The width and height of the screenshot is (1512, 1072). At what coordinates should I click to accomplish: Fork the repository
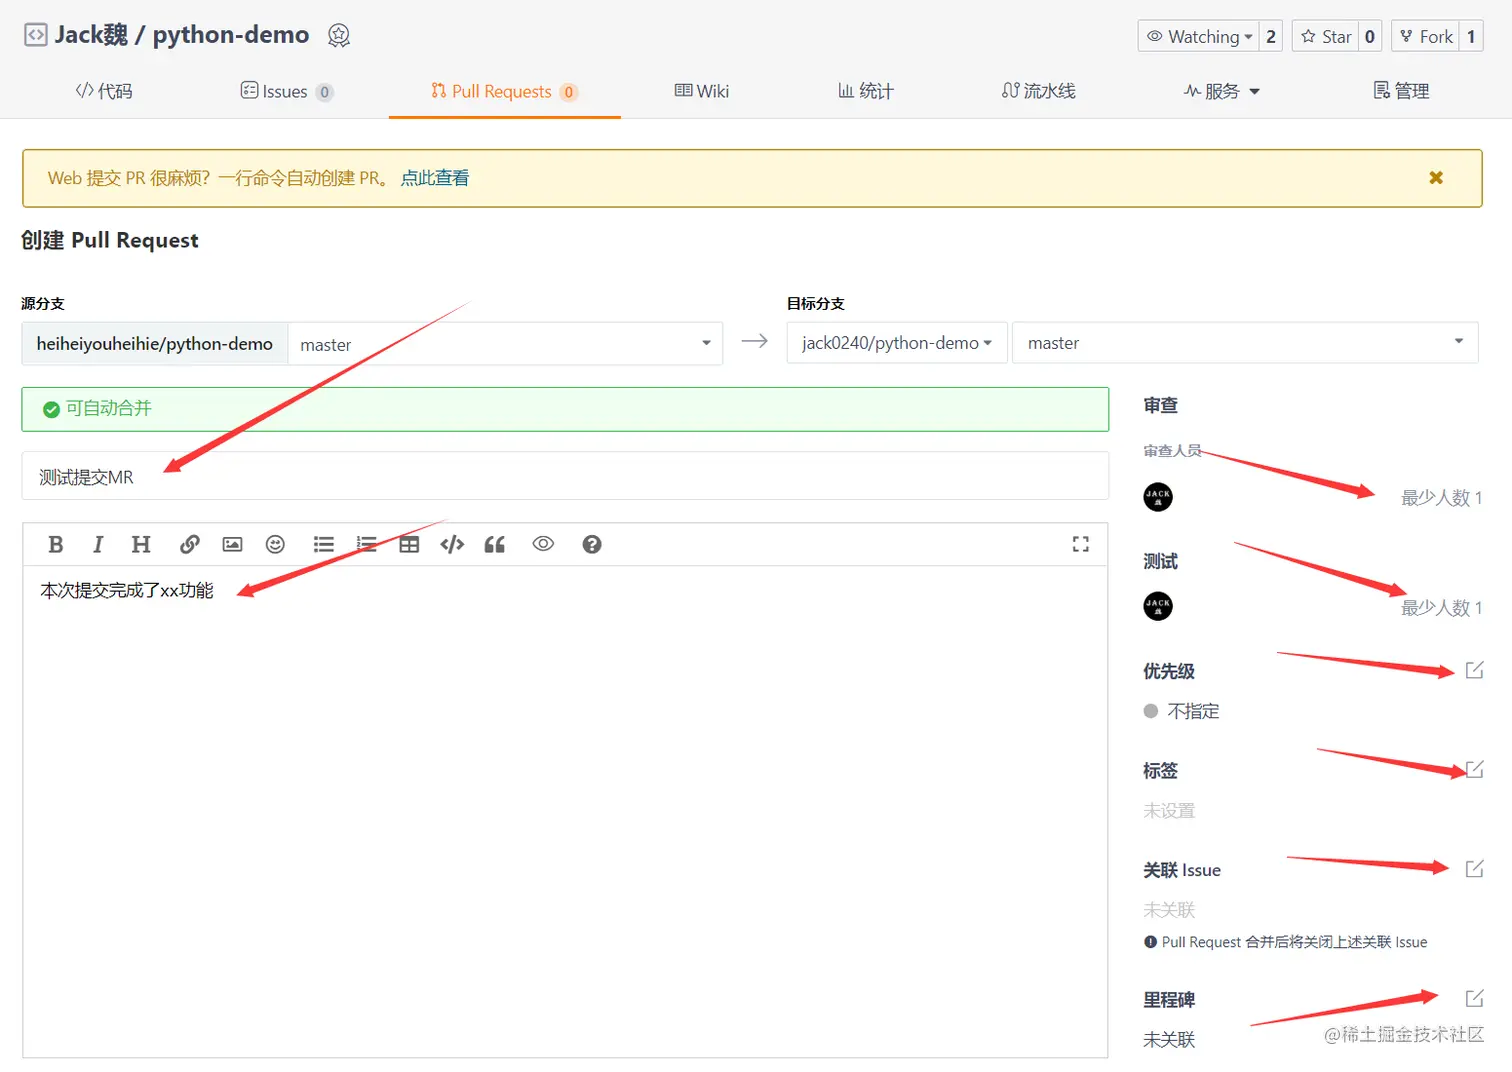click(1425, 36)
